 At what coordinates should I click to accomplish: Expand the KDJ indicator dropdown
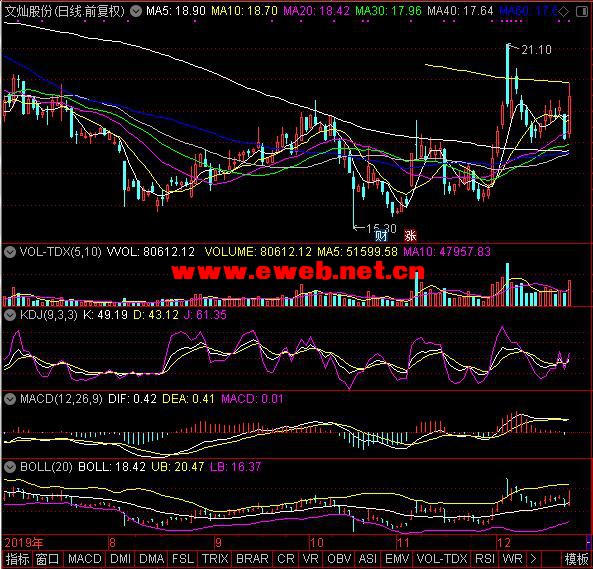point(10,315)
